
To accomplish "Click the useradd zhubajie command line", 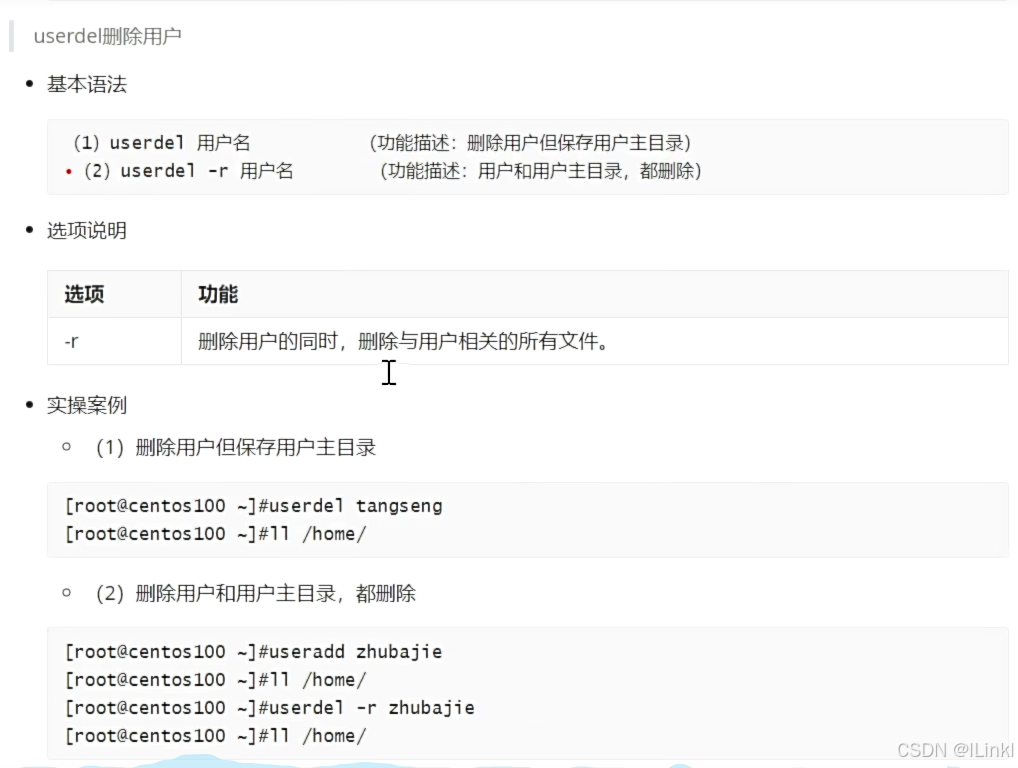I will (252, 651).
